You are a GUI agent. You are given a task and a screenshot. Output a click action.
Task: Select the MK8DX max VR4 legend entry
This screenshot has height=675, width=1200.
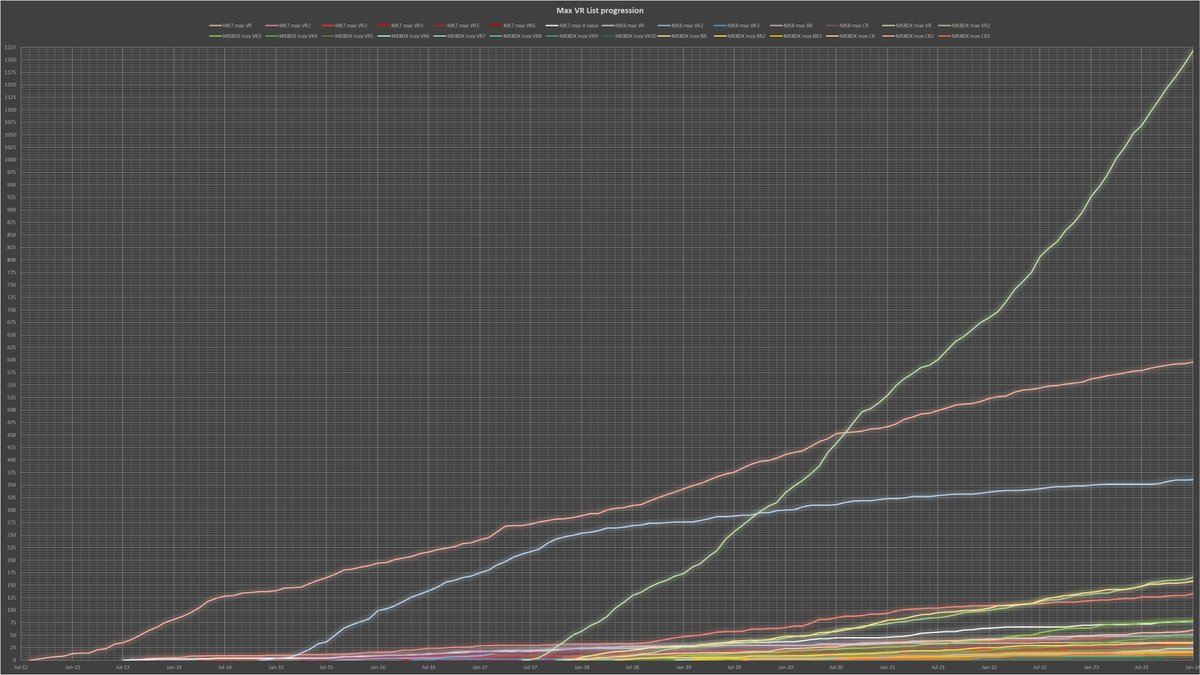point(291,36)
